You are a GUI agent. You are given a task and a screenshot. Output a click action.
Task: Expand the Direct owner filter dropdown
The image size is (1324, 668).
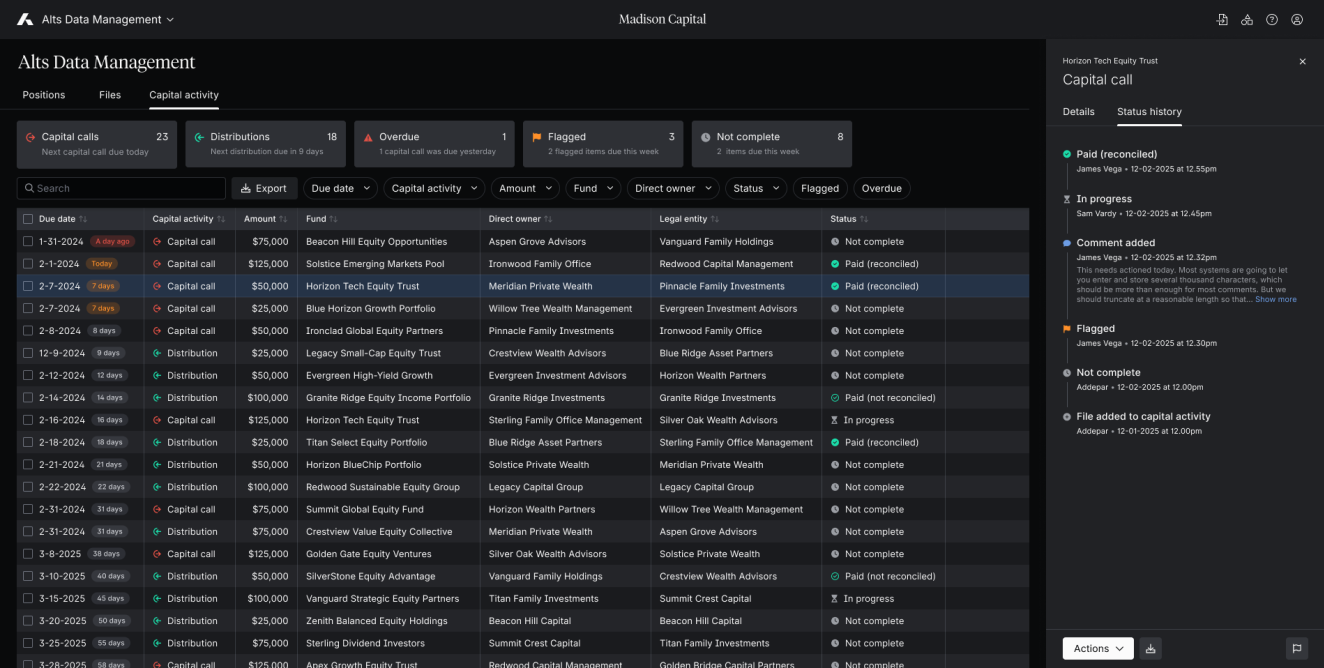click(672, 188)
